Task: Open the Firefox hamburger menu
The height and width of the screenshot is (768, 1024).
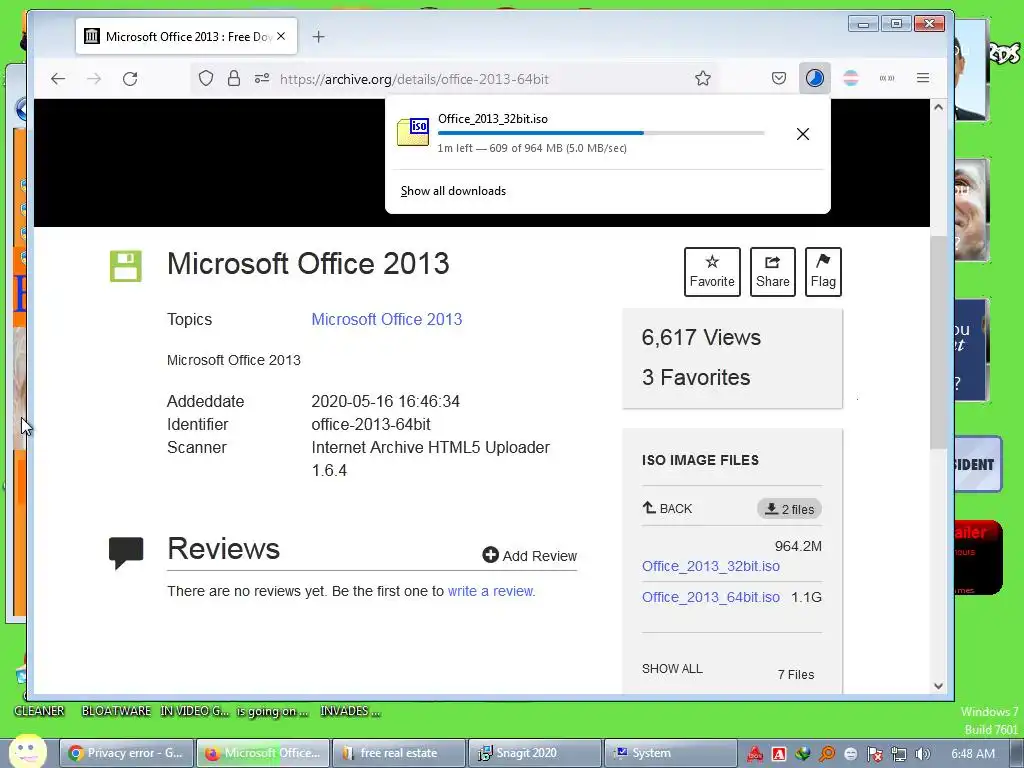Action: (x=923, y=78)
